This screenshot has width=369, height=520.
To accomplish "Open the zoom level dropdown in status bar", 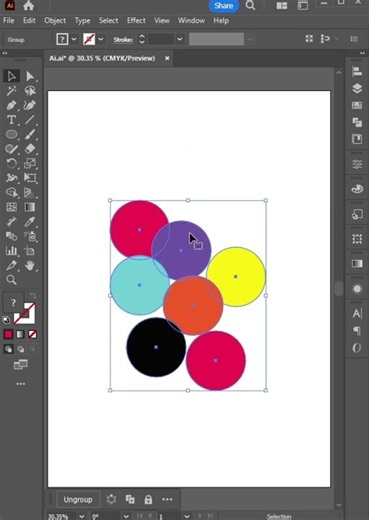I will (82, 516).
